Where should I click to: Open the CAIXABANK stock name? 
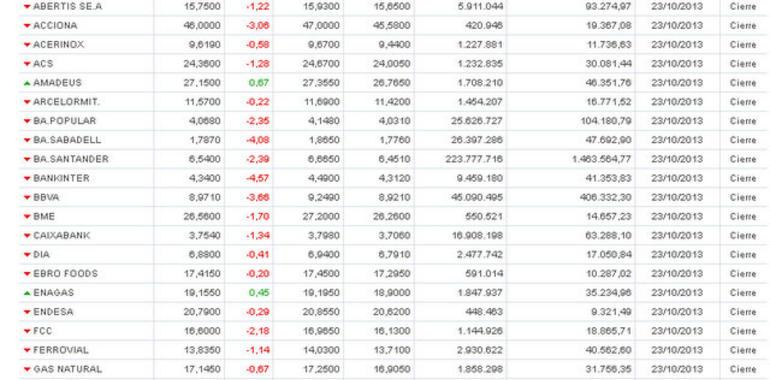click(61, 235)
